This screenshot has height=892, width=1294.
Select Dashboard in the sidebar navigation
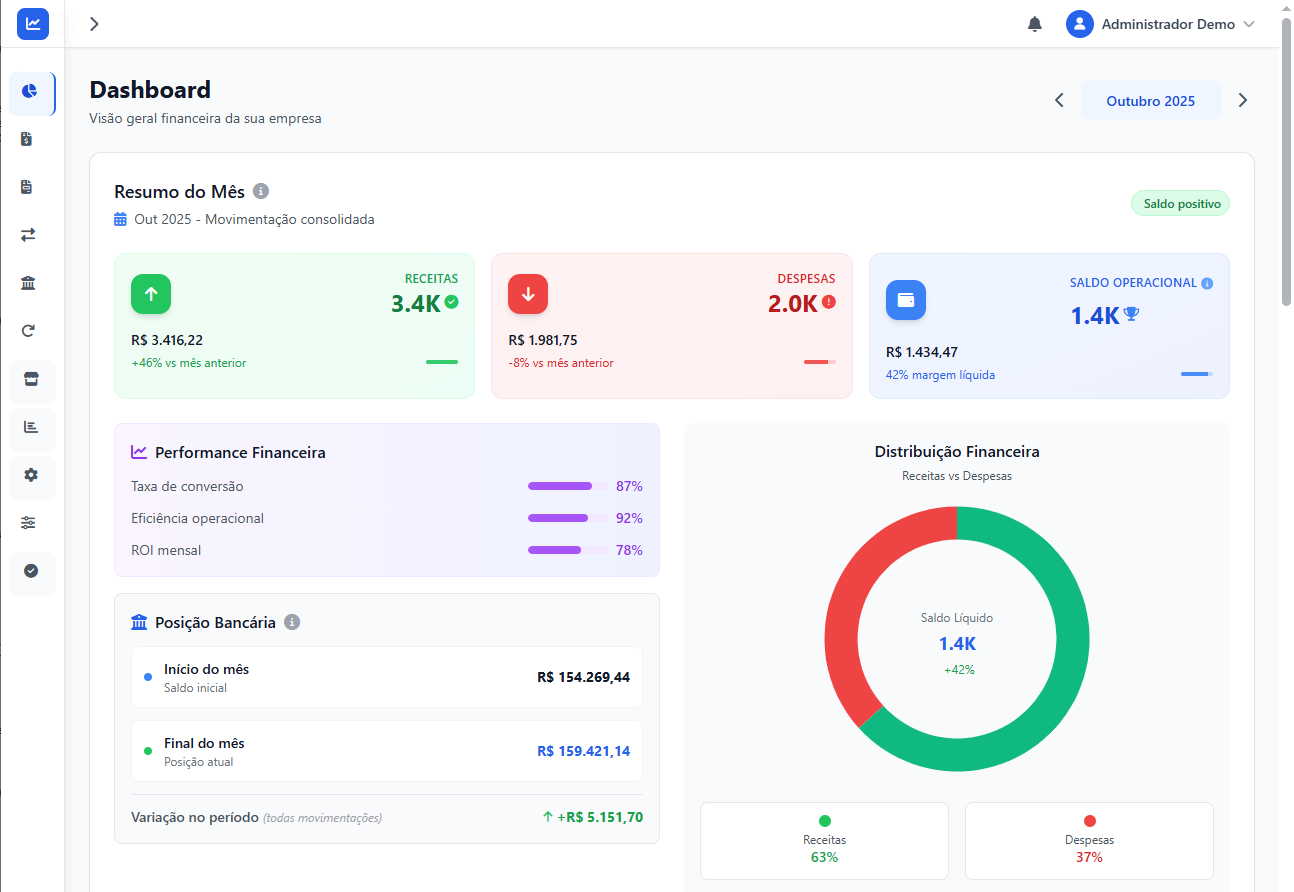pos(28,93)
